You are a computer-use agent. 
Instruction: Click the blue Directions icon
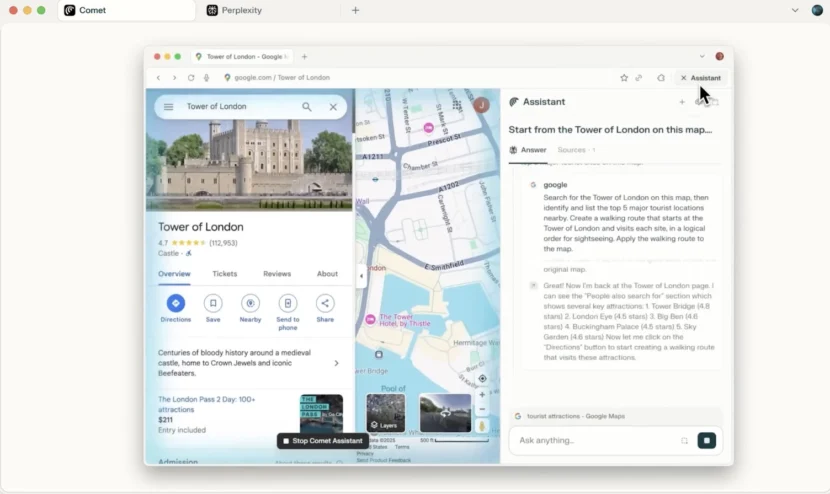[175, 303]
